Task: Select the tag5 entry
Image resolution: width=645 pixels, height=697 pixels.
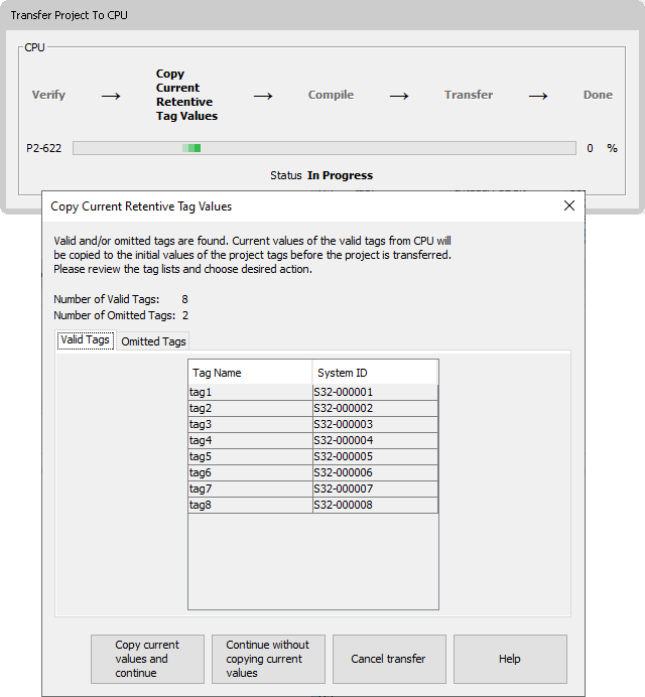Action: (x=249, y=457)
